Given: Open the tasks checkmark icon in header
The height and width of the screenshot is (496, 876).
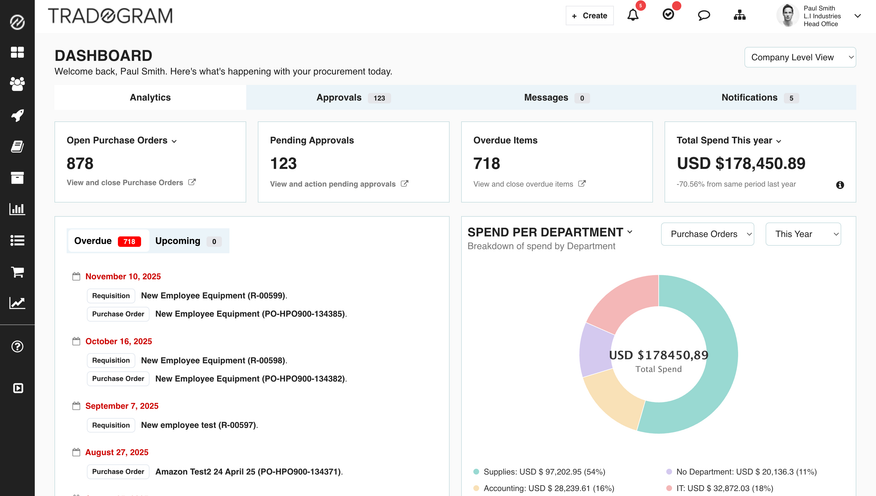Looking at the screenshot, I should point(668,15).
